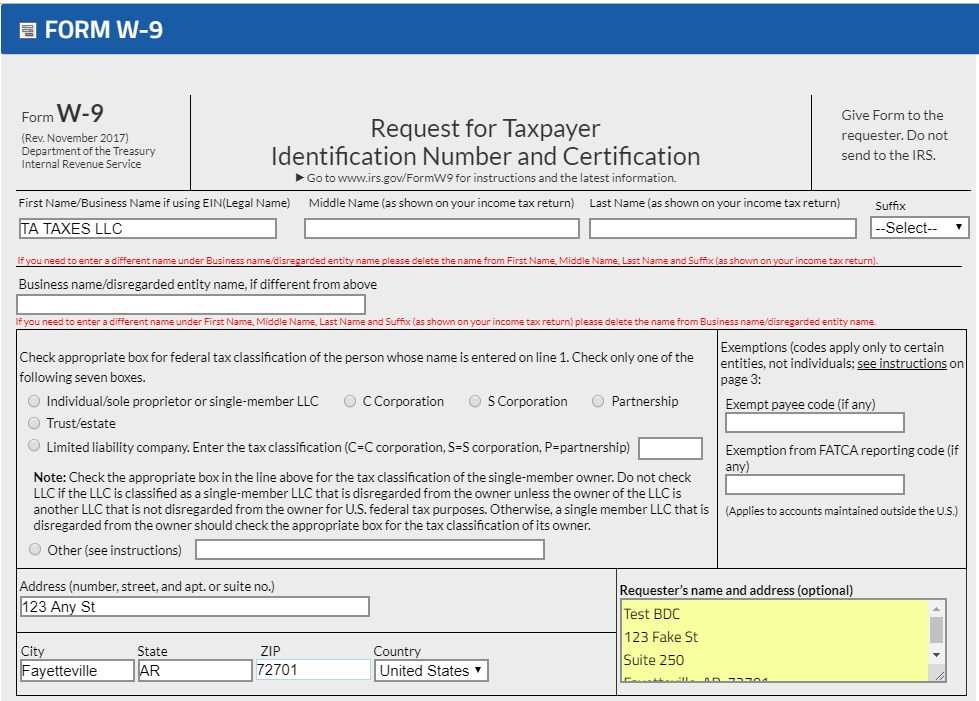Focus the Middle Name input field
The image size is (979, 701).
tap(441, 228)
